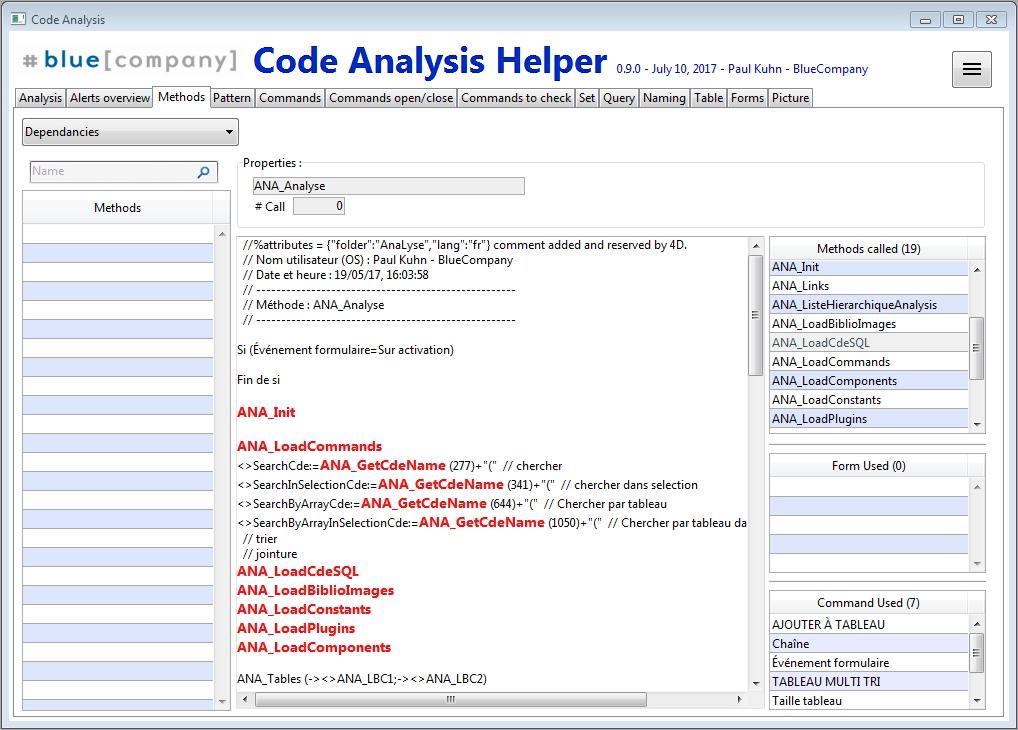
Task: Click Command Used list scrollbar thumb
Action: pyautogui.click(x=976, y=653)
